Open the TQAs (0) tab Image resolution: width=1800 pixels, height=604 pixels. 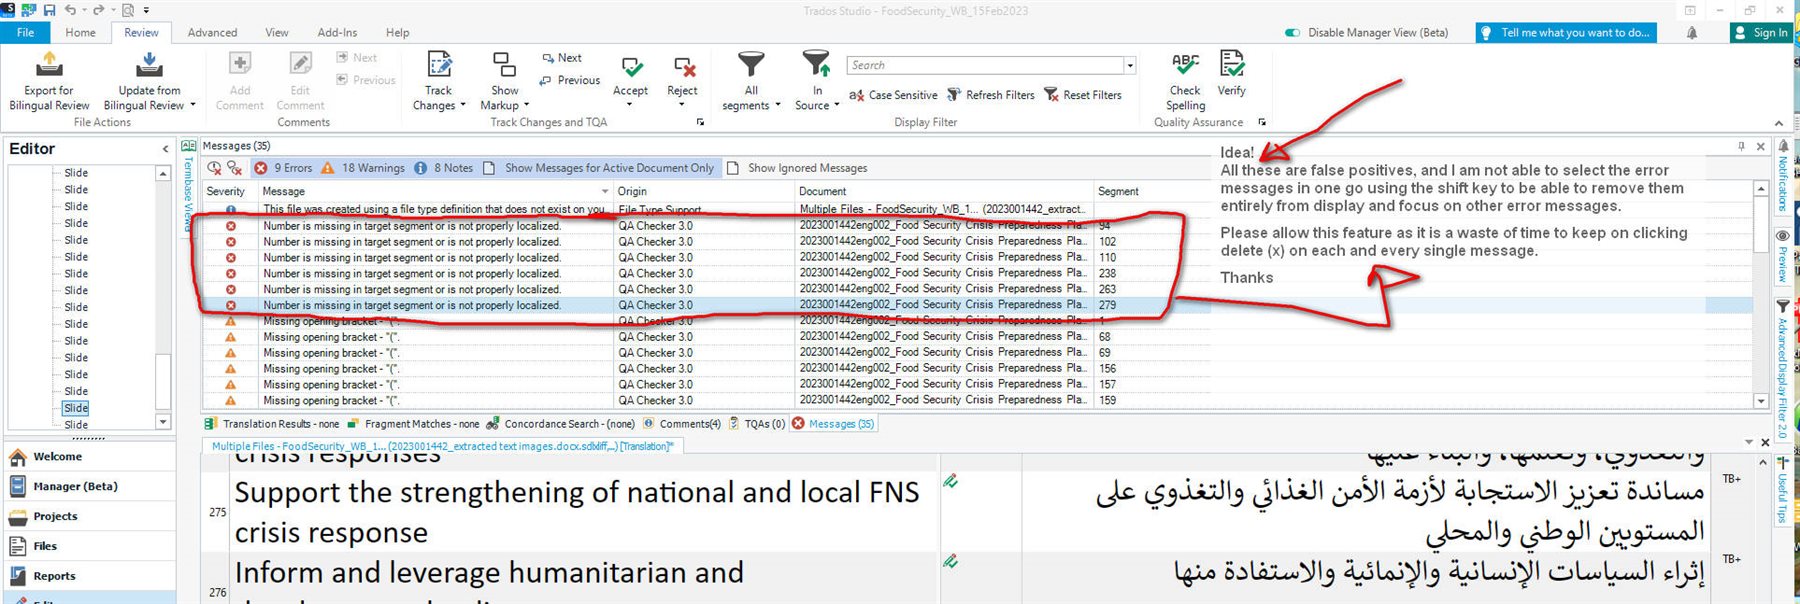(757, 424)
